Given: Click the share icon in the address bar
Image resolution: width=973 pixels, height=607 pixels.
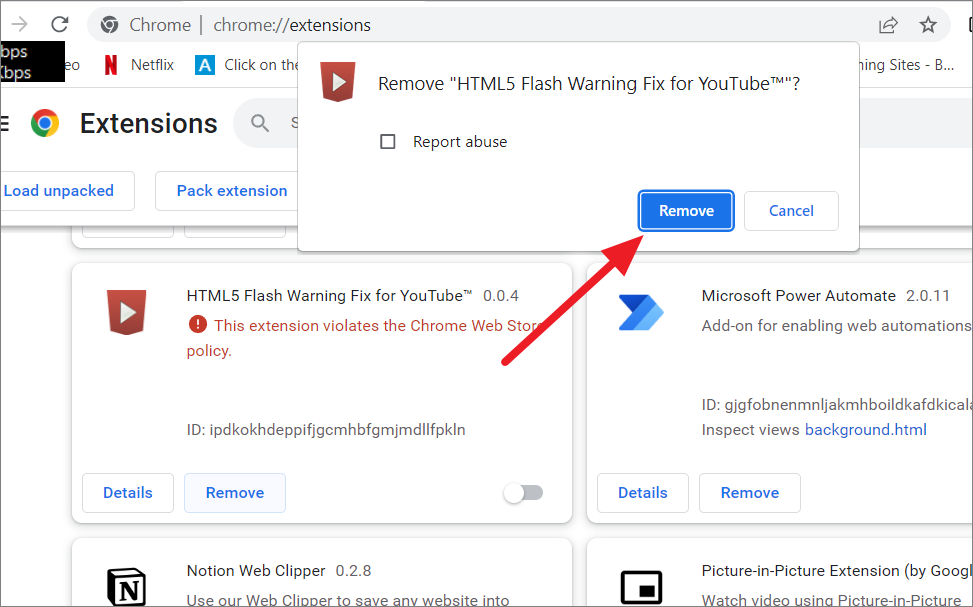Looking at the screenshot, I should coord(888,25).
